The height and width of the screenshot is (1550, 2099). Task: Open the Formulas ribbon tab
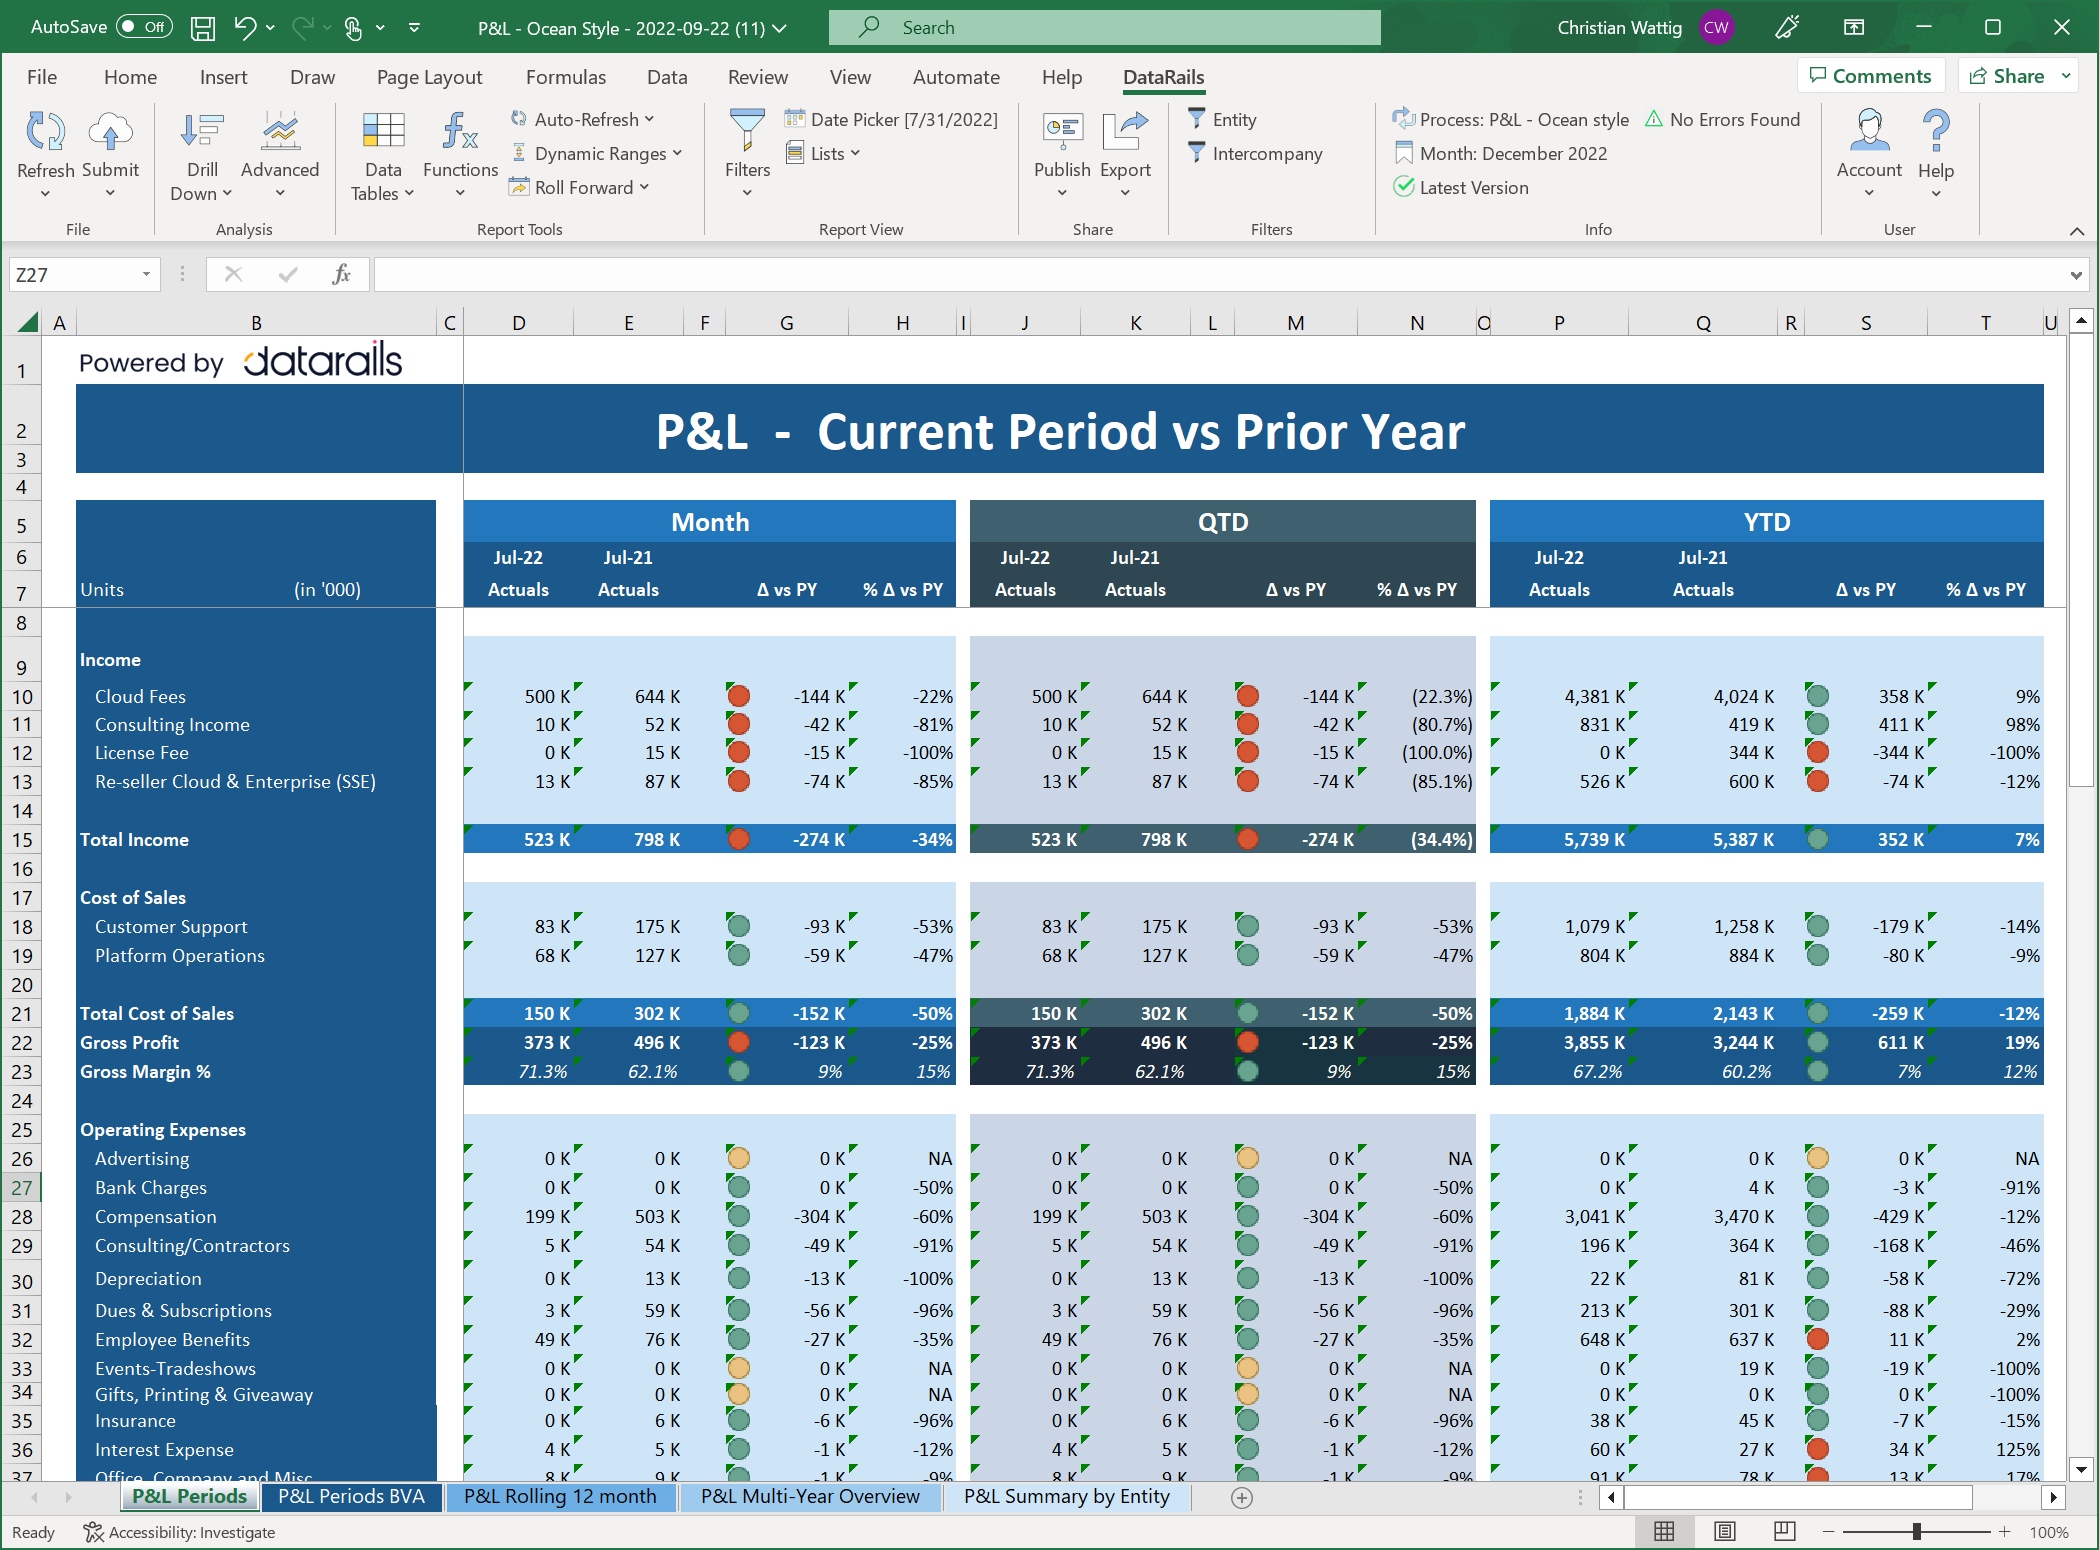(565, 77)
